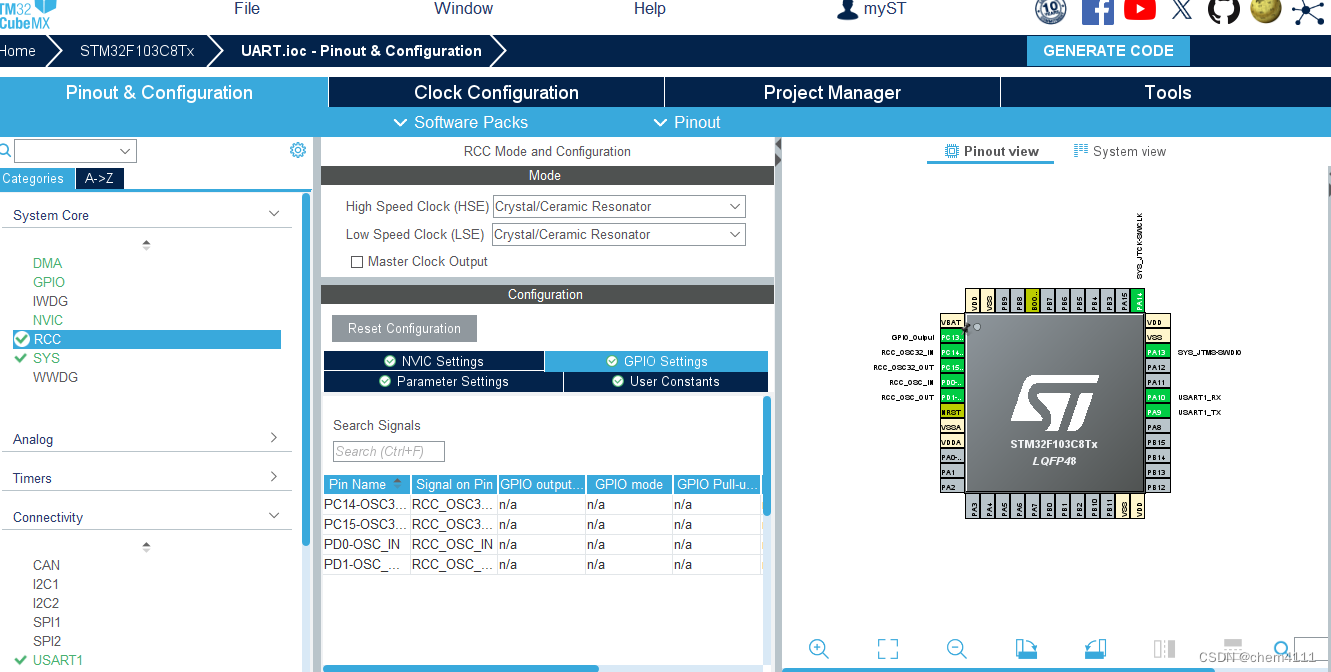Image resolution: width=1331 pixels, height=672 pixels.
Task: Open the Pinout dropdown menu
Action: (686, 122)
